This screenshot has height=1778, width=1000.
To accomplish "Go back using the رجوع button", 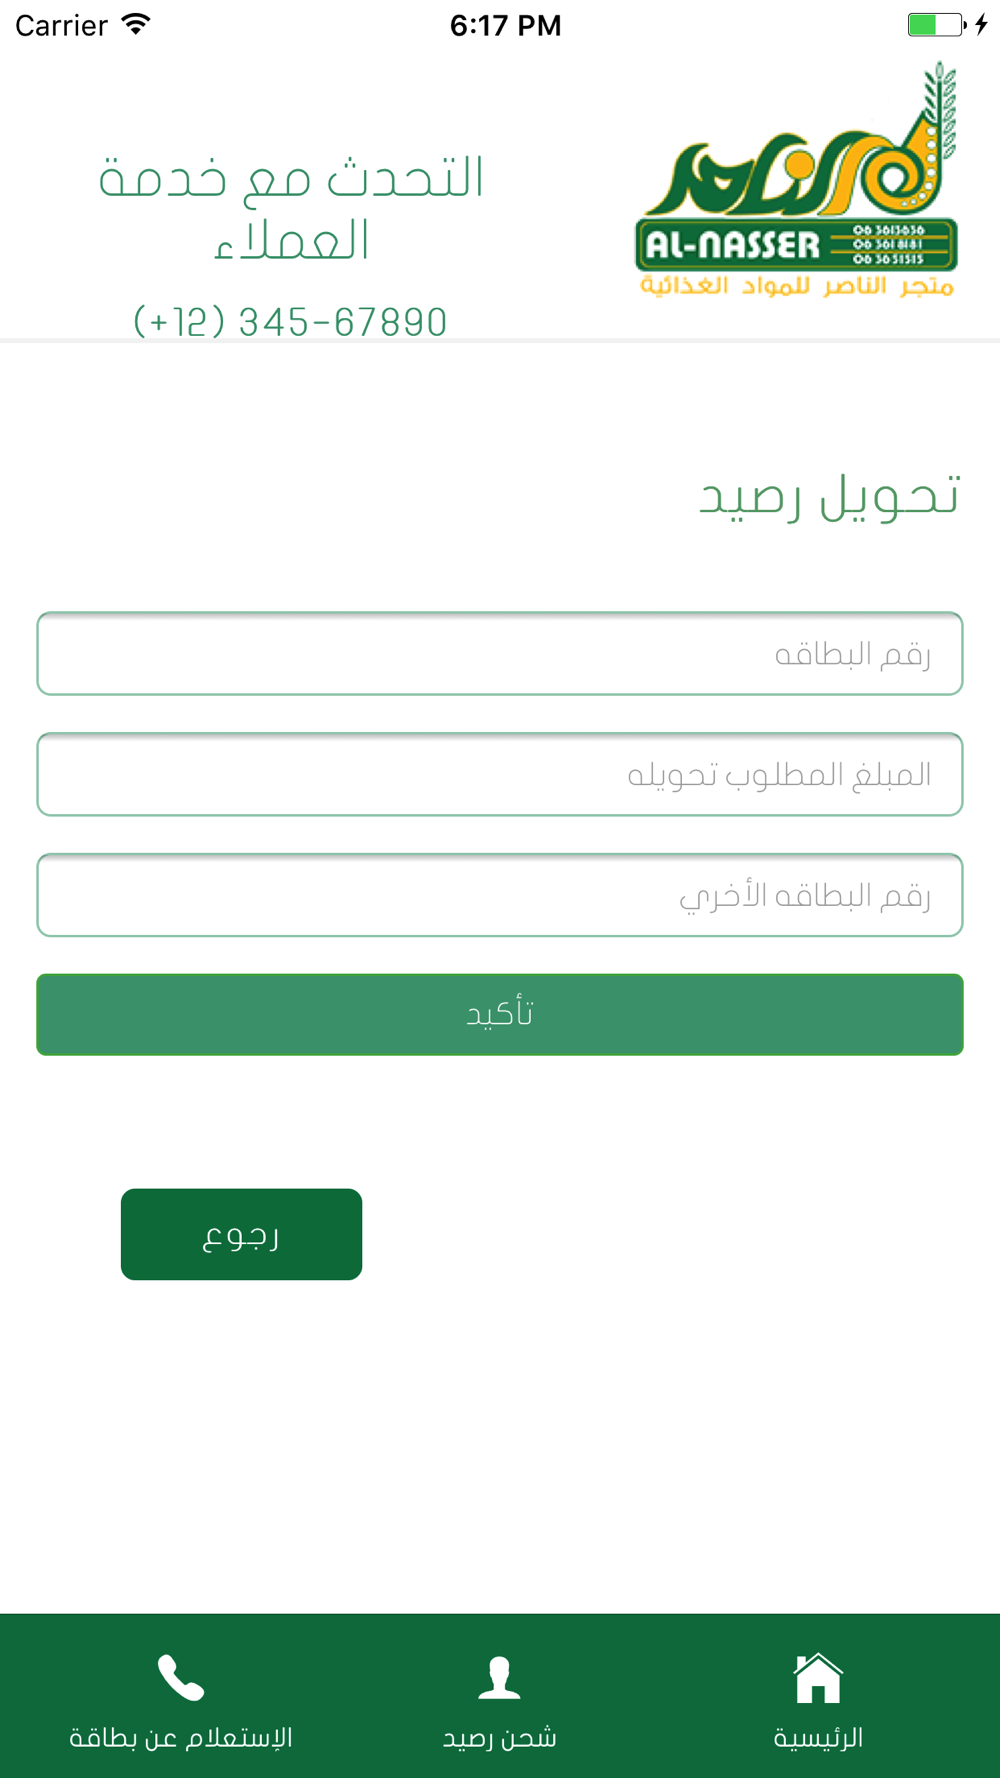I will click(x=241, y=1234).
